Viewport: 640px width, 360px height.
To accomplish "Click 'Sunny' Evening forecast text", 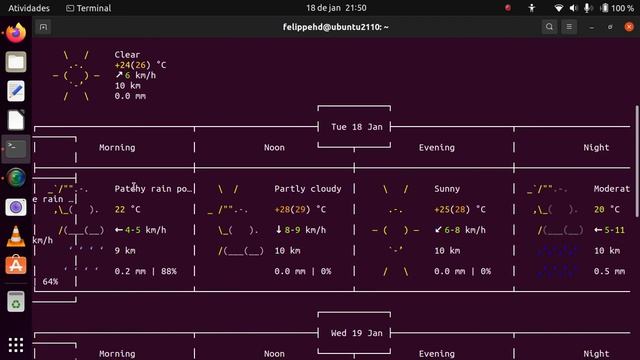I will point(447,189).
